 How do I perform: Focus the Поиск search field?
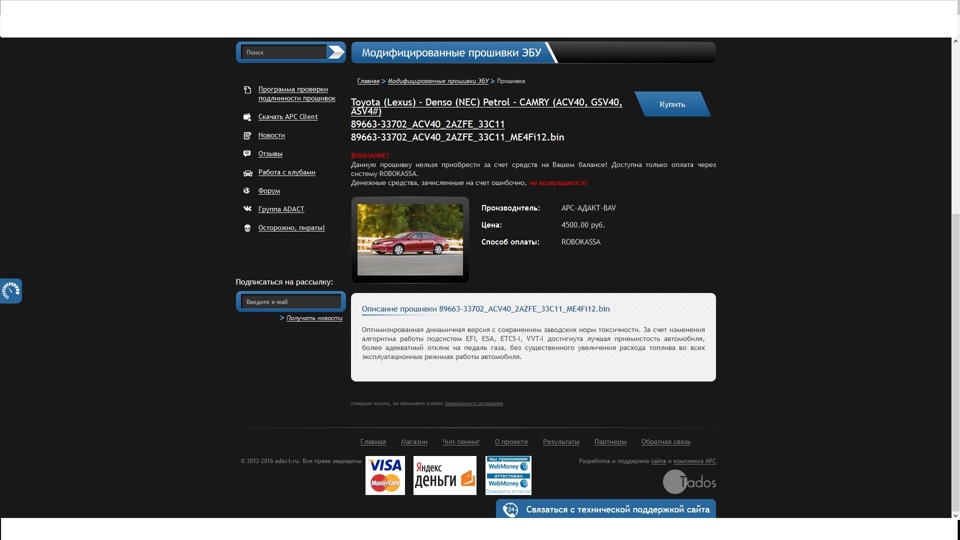[284, 52]
